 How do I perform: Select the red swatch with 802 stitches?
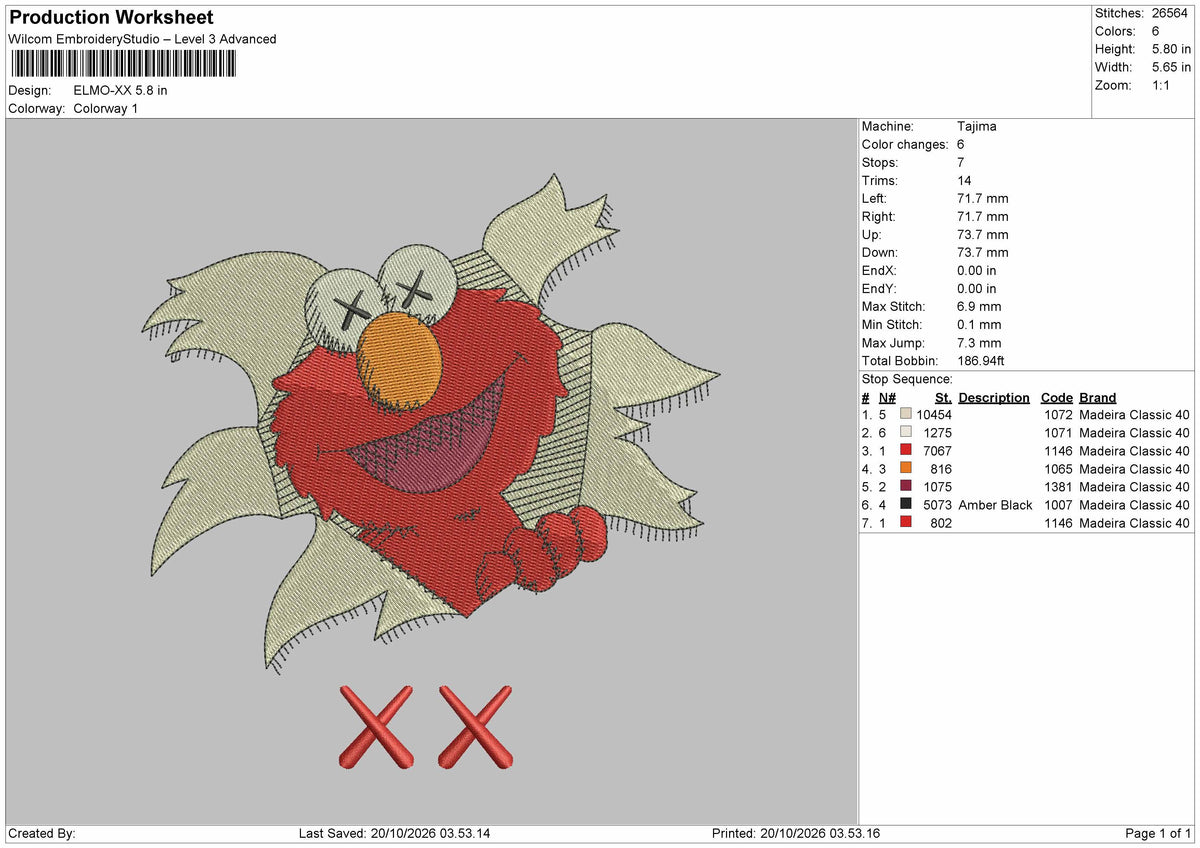coord(906,522)
